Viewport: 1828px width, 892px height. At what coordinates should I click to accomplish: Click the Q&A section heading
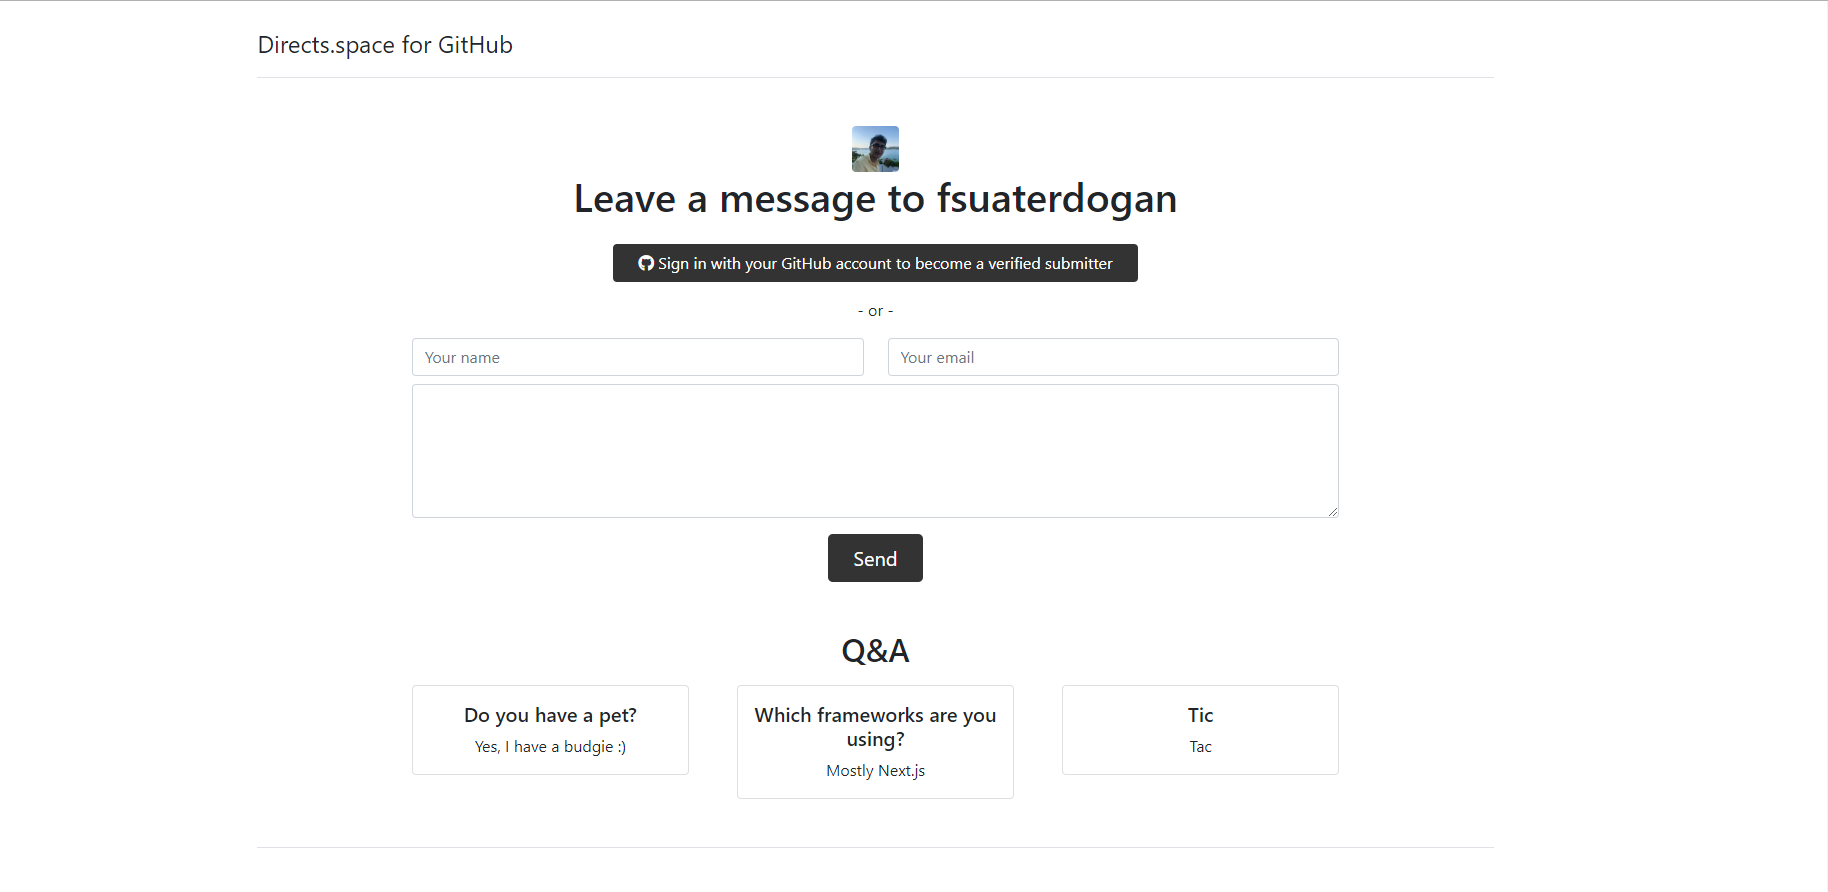point(875,651)
